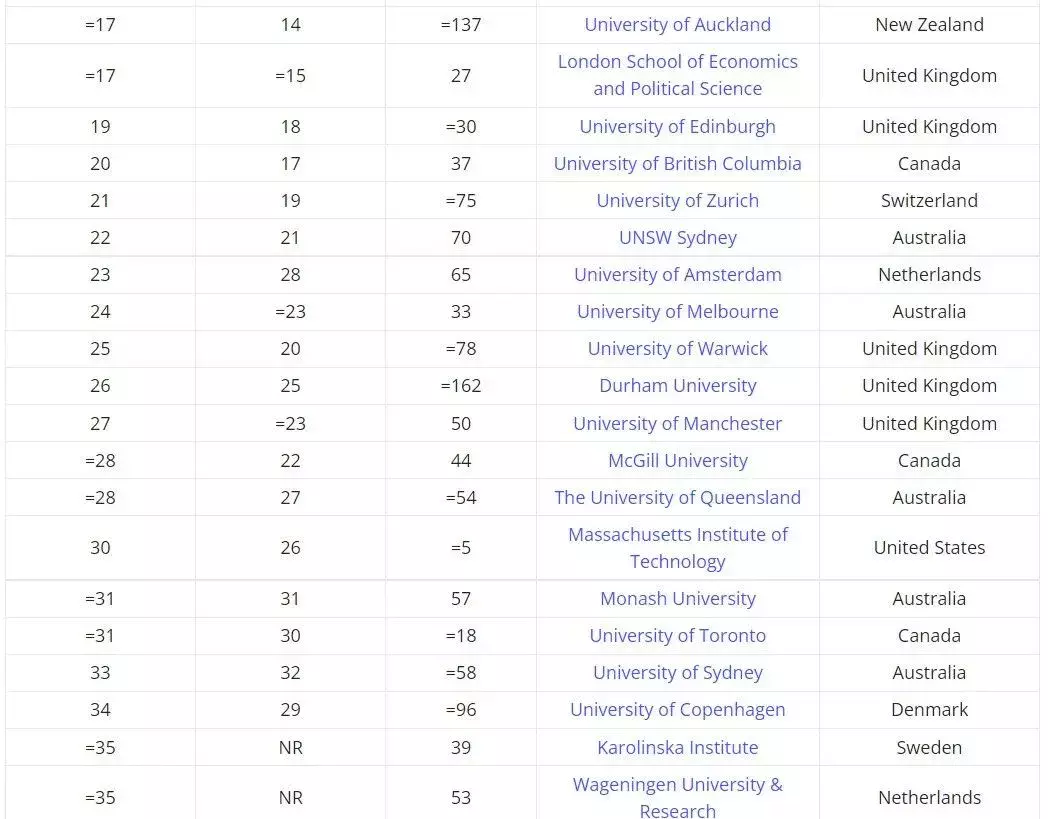Open the University of Sydney link
The width and height of the screenshot is (1048, 819).
(677, 673)
